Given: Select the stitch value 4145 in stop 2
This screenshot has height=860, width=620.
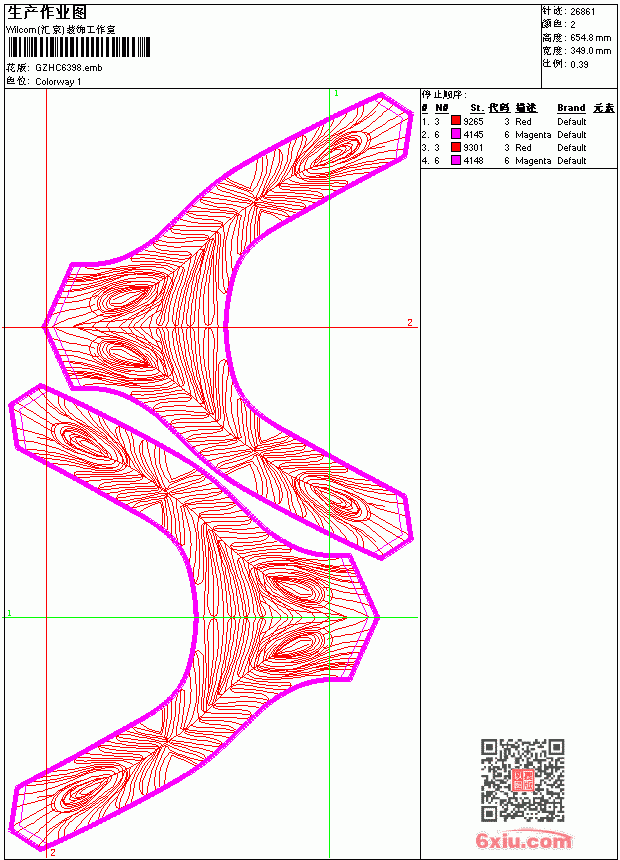Looking at the screenshot, I should point(474,134).
